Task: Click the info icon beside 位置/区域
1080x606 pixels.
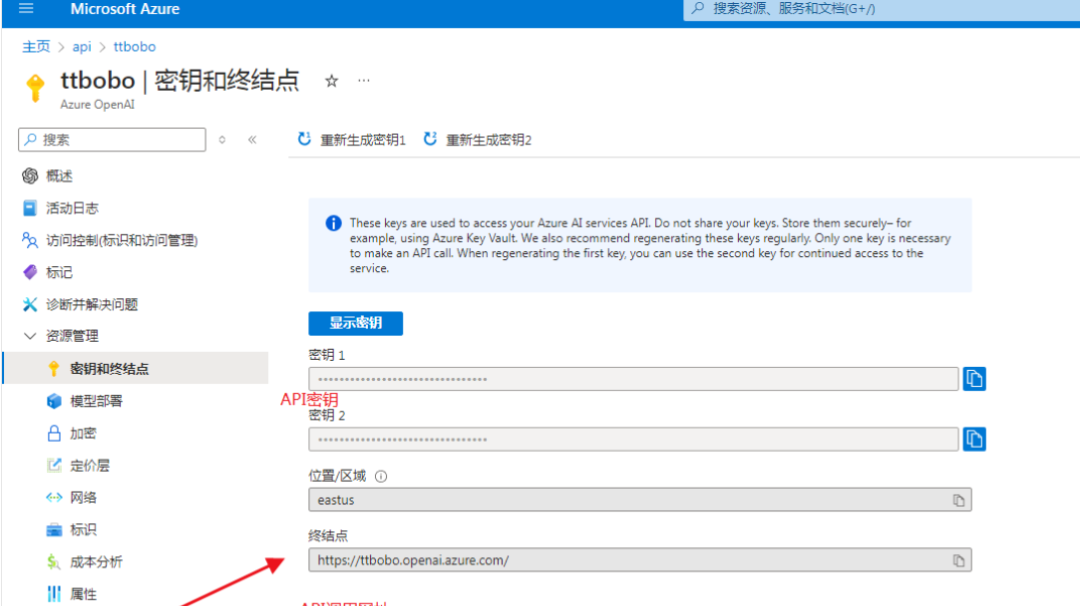Action: (381, 476)
